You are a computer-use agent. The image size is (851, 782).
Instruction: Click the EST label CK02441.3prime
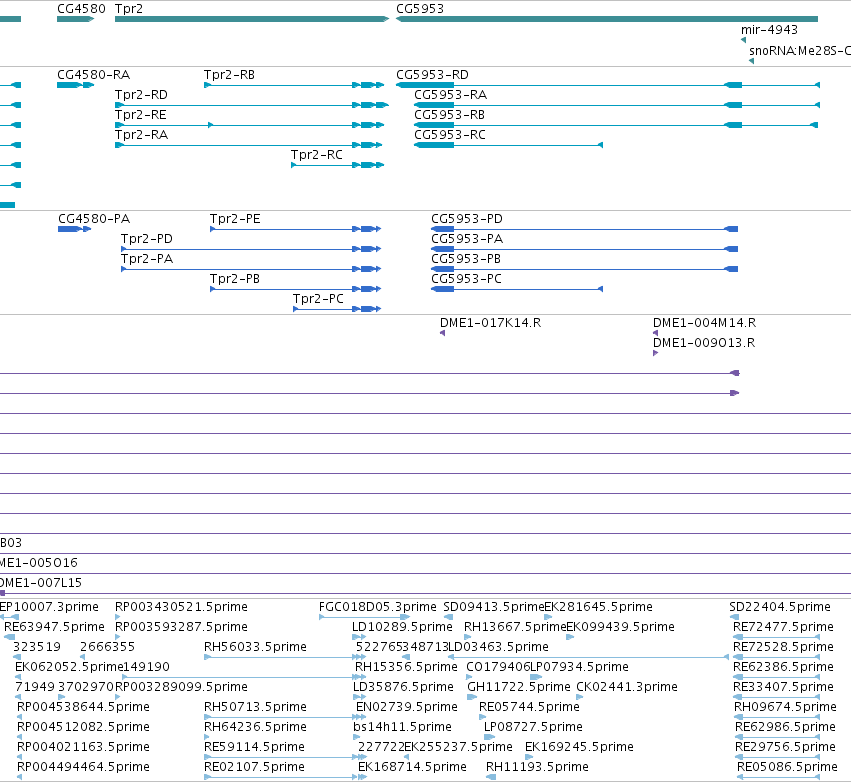627,687
